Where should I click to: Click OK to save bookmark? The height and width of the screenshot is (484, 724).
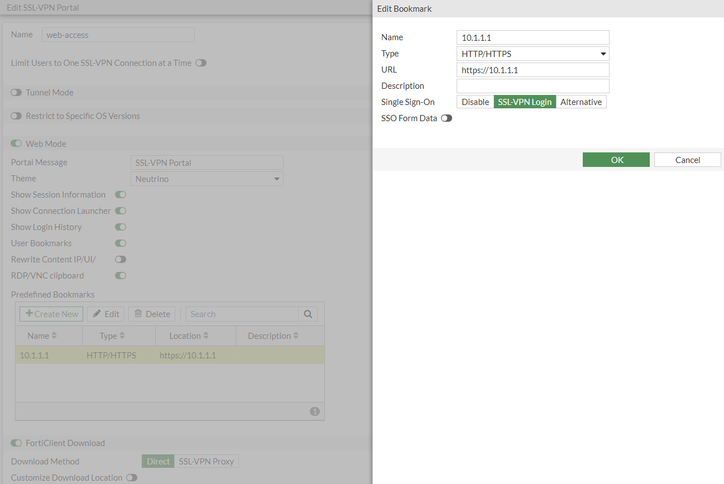pyautogui.click(x=616, y=160)
